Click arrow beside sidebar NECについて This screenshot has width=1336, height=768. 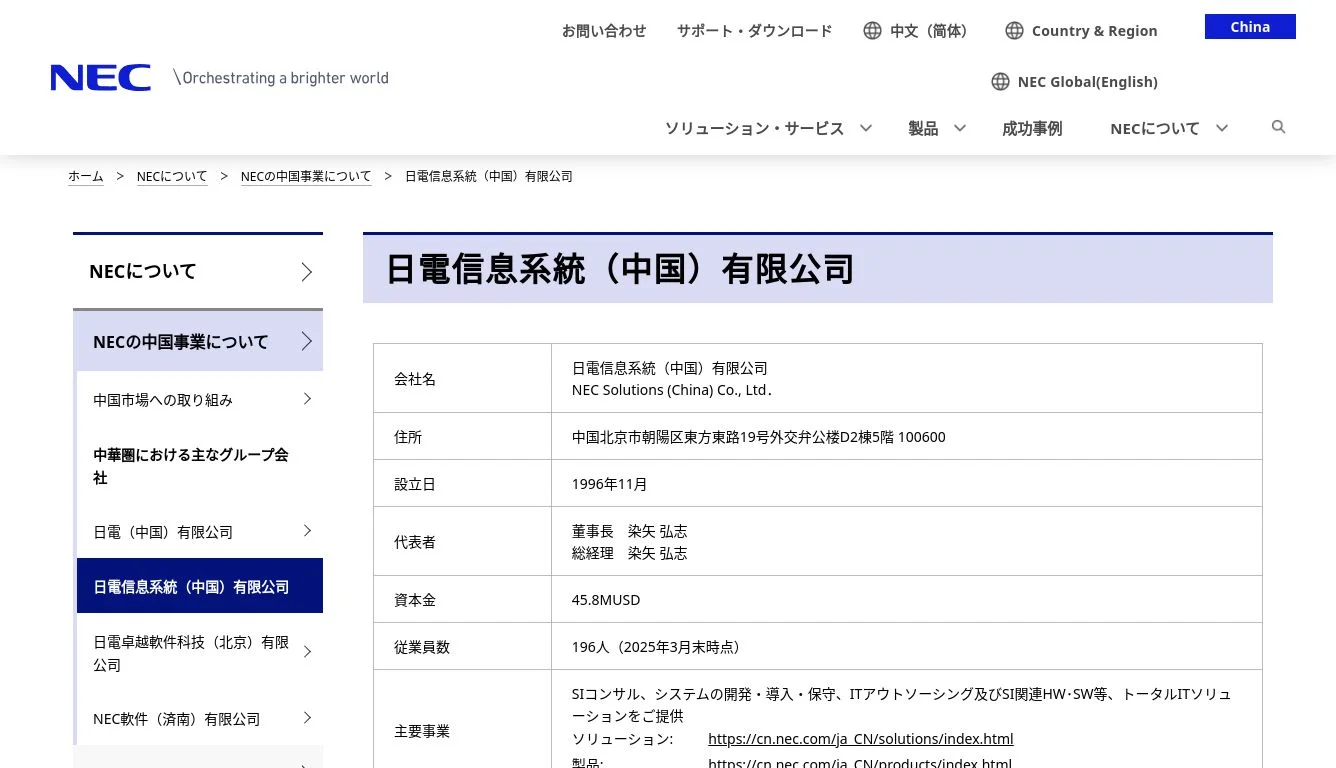pos(307,272)
